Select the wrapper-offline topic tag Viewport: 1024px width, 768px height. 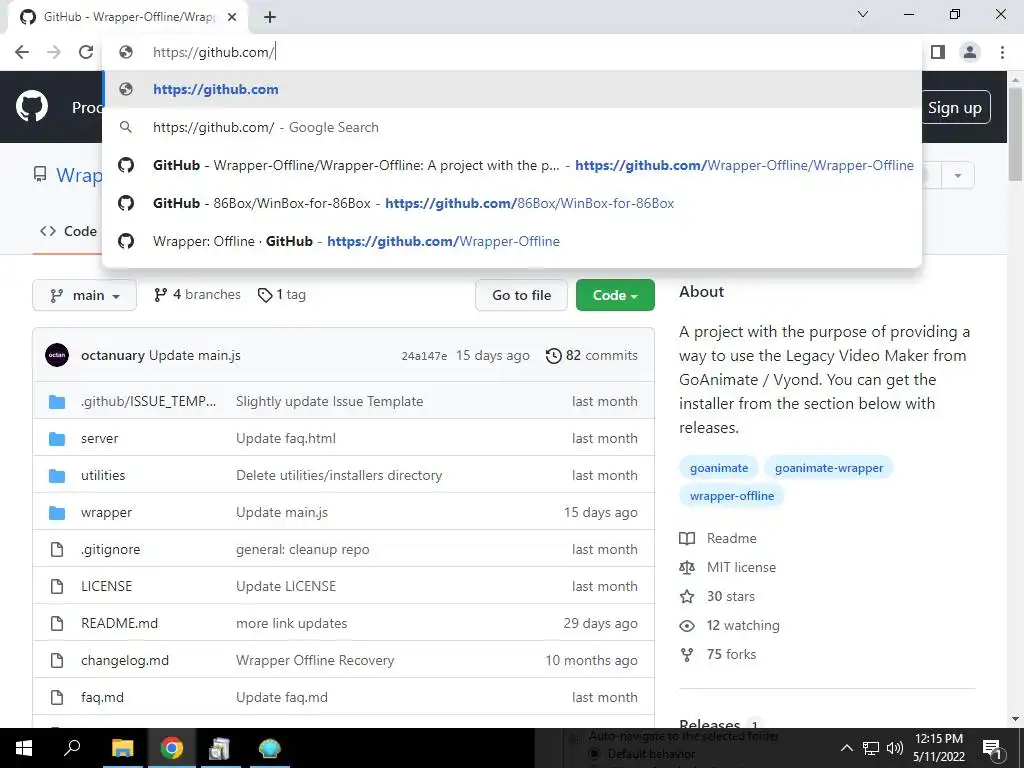pos(731,496)
